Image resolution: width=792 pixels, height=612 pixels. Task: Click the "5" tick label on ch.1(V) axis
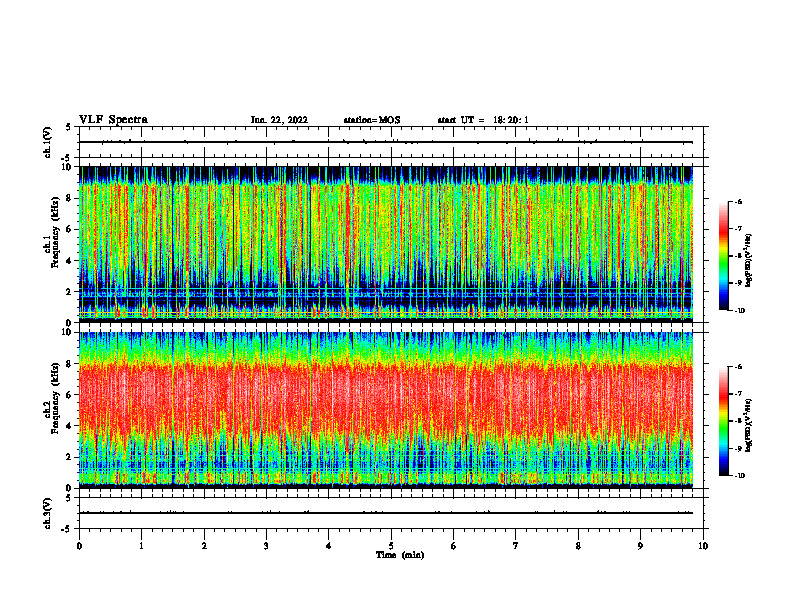point(69,127)
